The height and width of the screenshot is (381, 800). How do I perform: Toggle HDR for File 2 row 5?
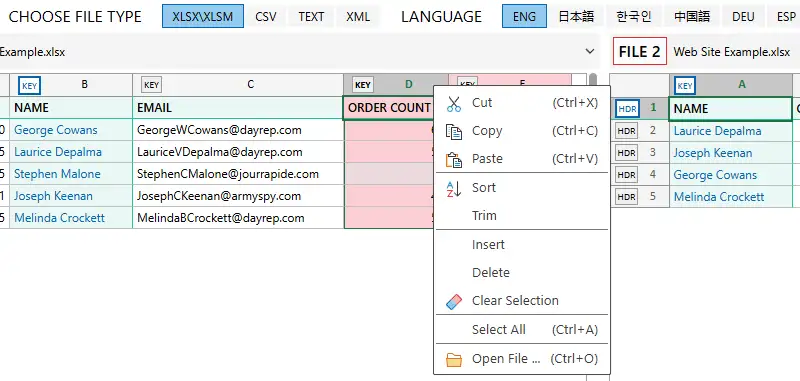click(x=627, y=196)
